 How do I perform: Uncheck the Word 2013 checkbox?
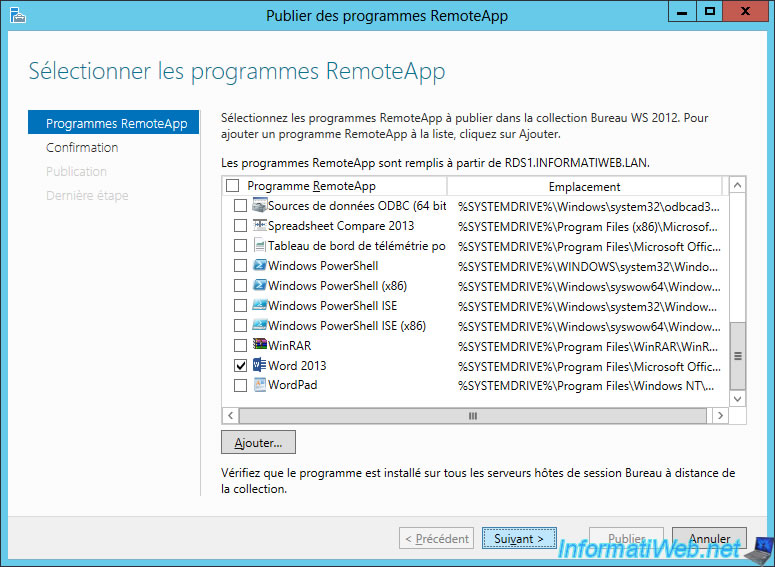click(240, 366)
